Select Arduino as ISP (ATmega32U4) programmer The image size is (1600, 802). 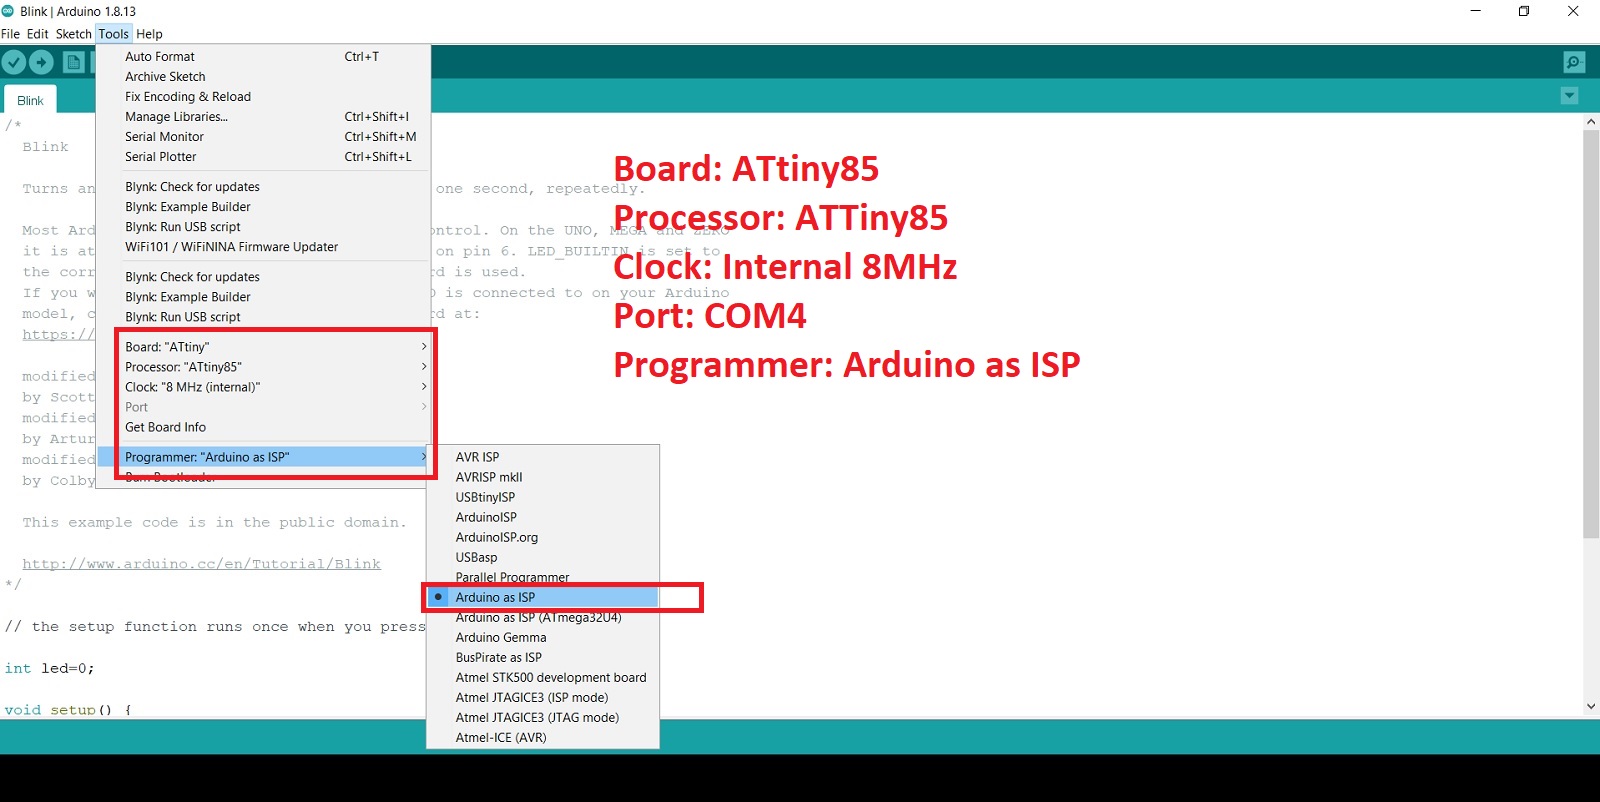tap(543, 617)
